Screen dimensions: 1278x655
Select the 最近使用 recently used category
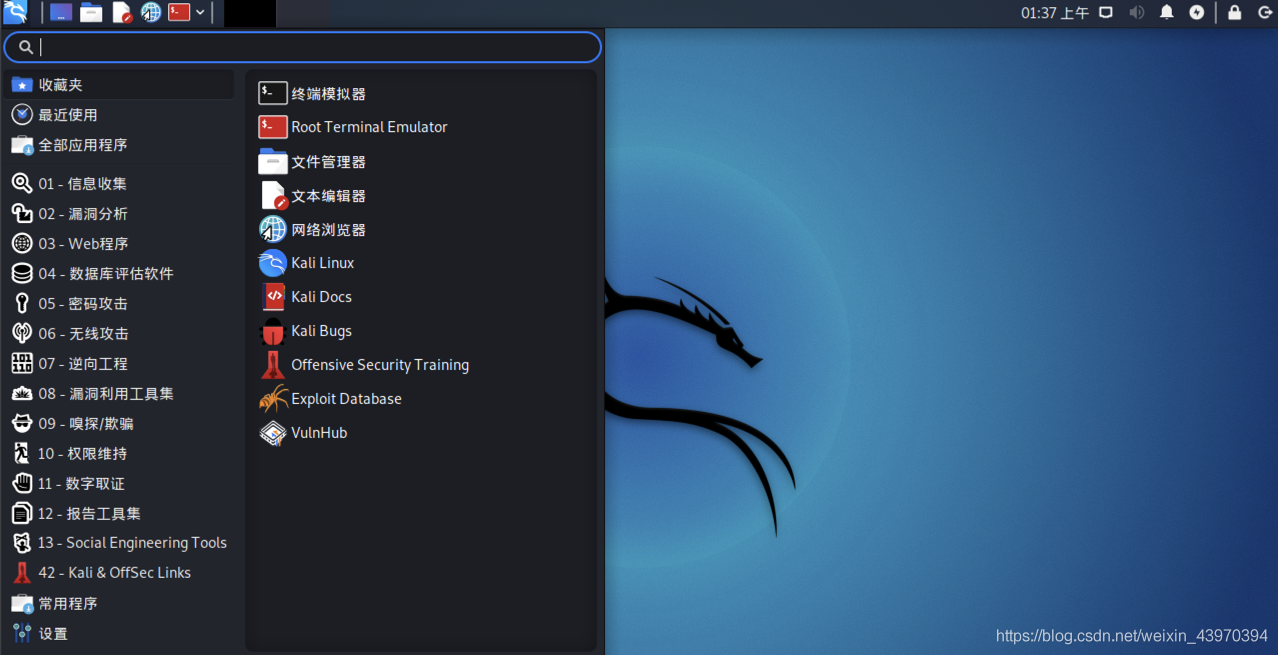point(121,115)
